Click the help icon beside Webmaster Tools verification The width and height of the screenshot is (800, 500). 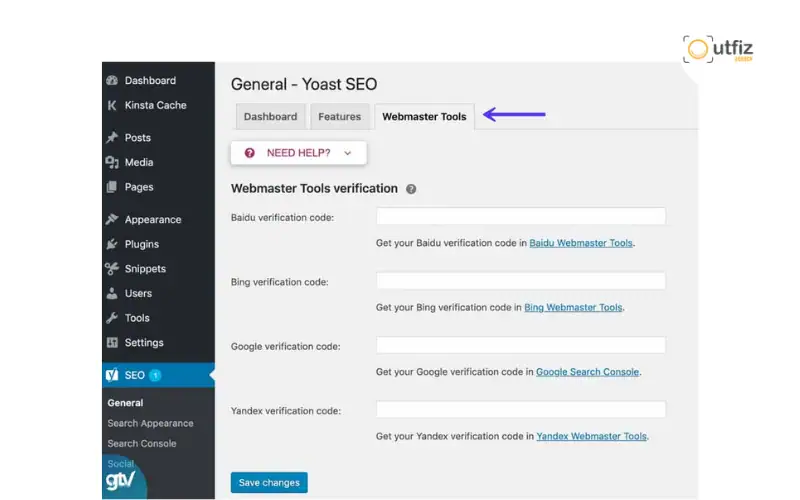pyautogui.click(x=411, y=189)
